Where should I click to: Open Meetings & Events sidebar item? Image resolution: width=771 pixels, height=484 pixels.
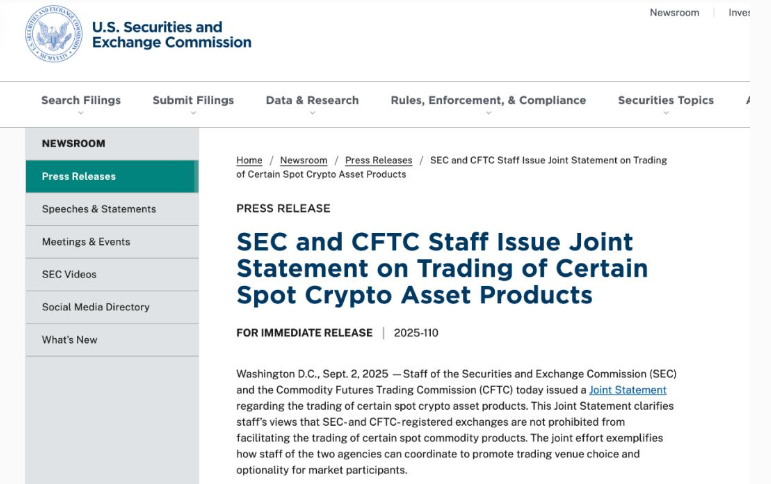(x=112, y=242)
